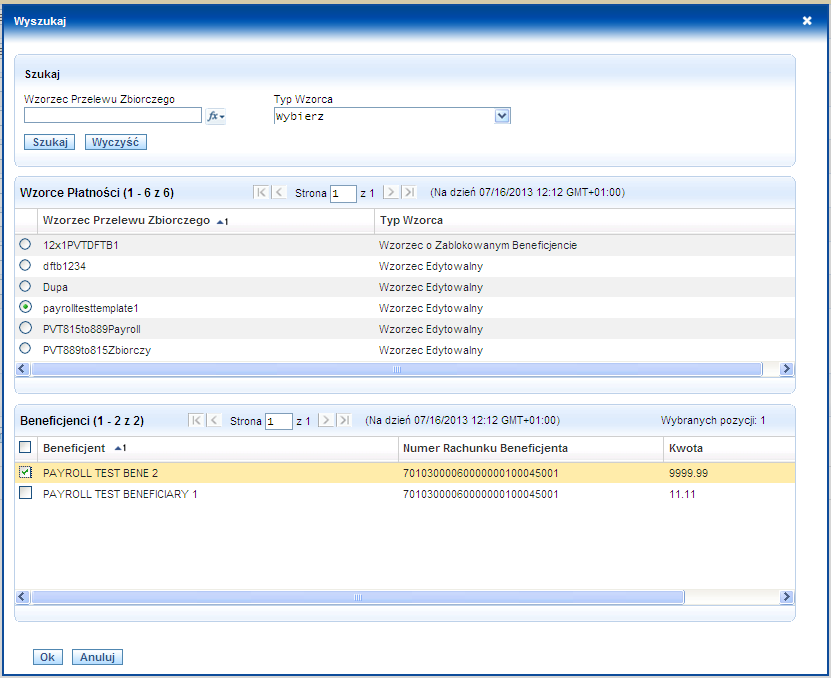
Task: Click right scroll arrow of templates table
Action: pos(786,369)
